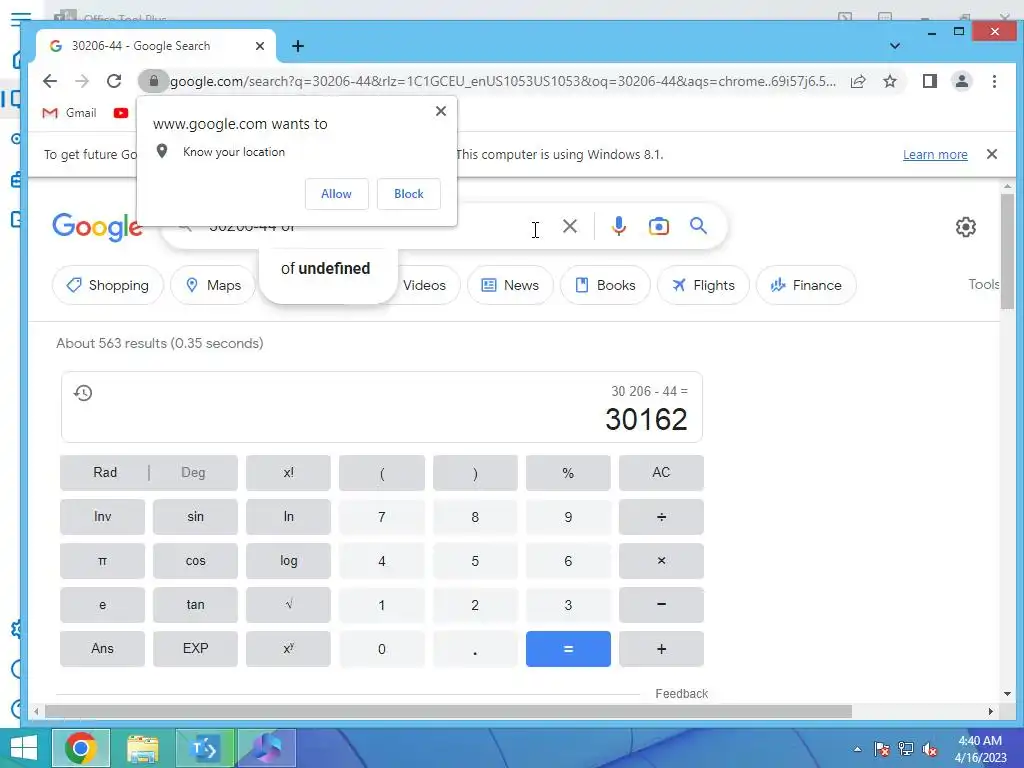The image size is (1024, 768).
Task: Submit search with magnifier icon
Action: [698, 226]
